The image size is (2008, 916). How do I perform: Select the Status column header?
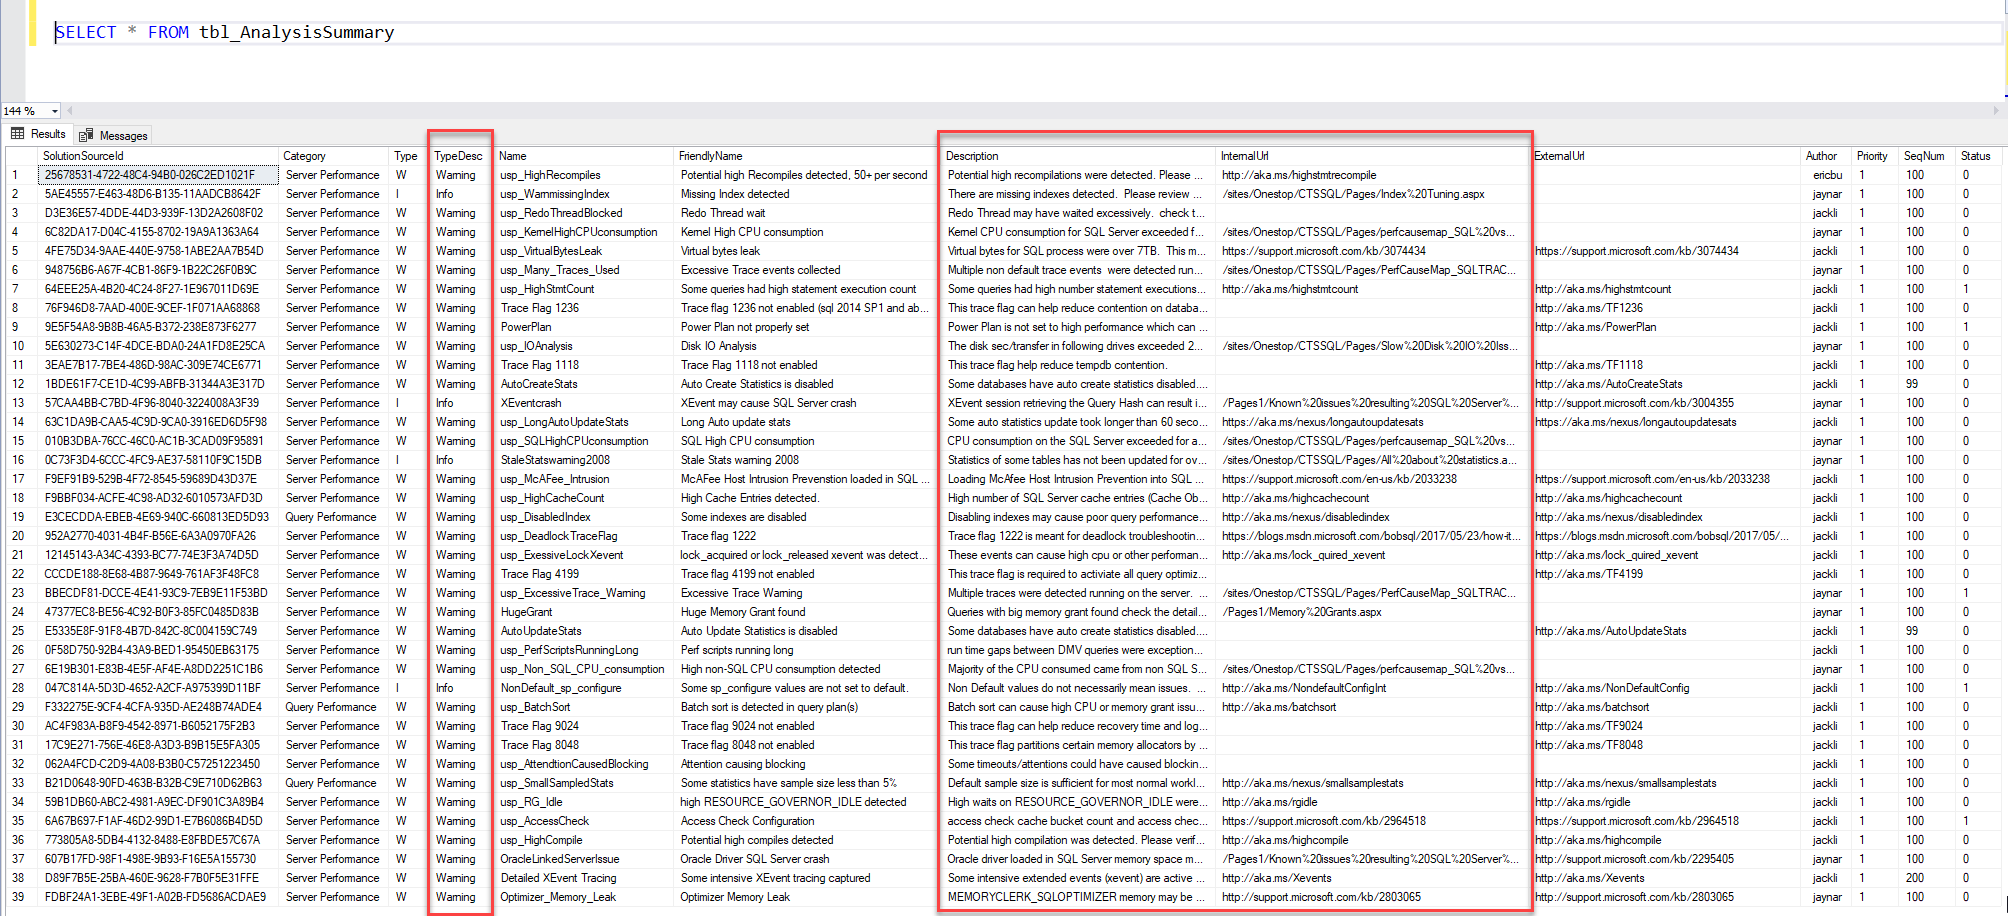click(x=1978, y=155)
